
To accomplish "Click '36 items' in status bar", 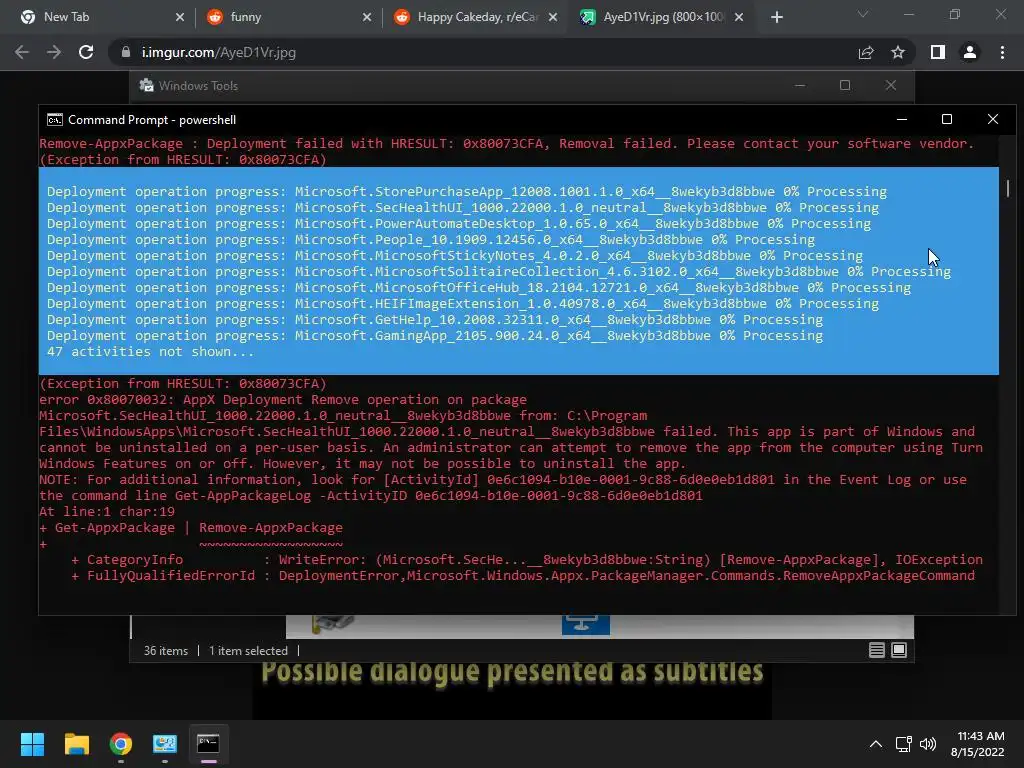I will point(166,651).
